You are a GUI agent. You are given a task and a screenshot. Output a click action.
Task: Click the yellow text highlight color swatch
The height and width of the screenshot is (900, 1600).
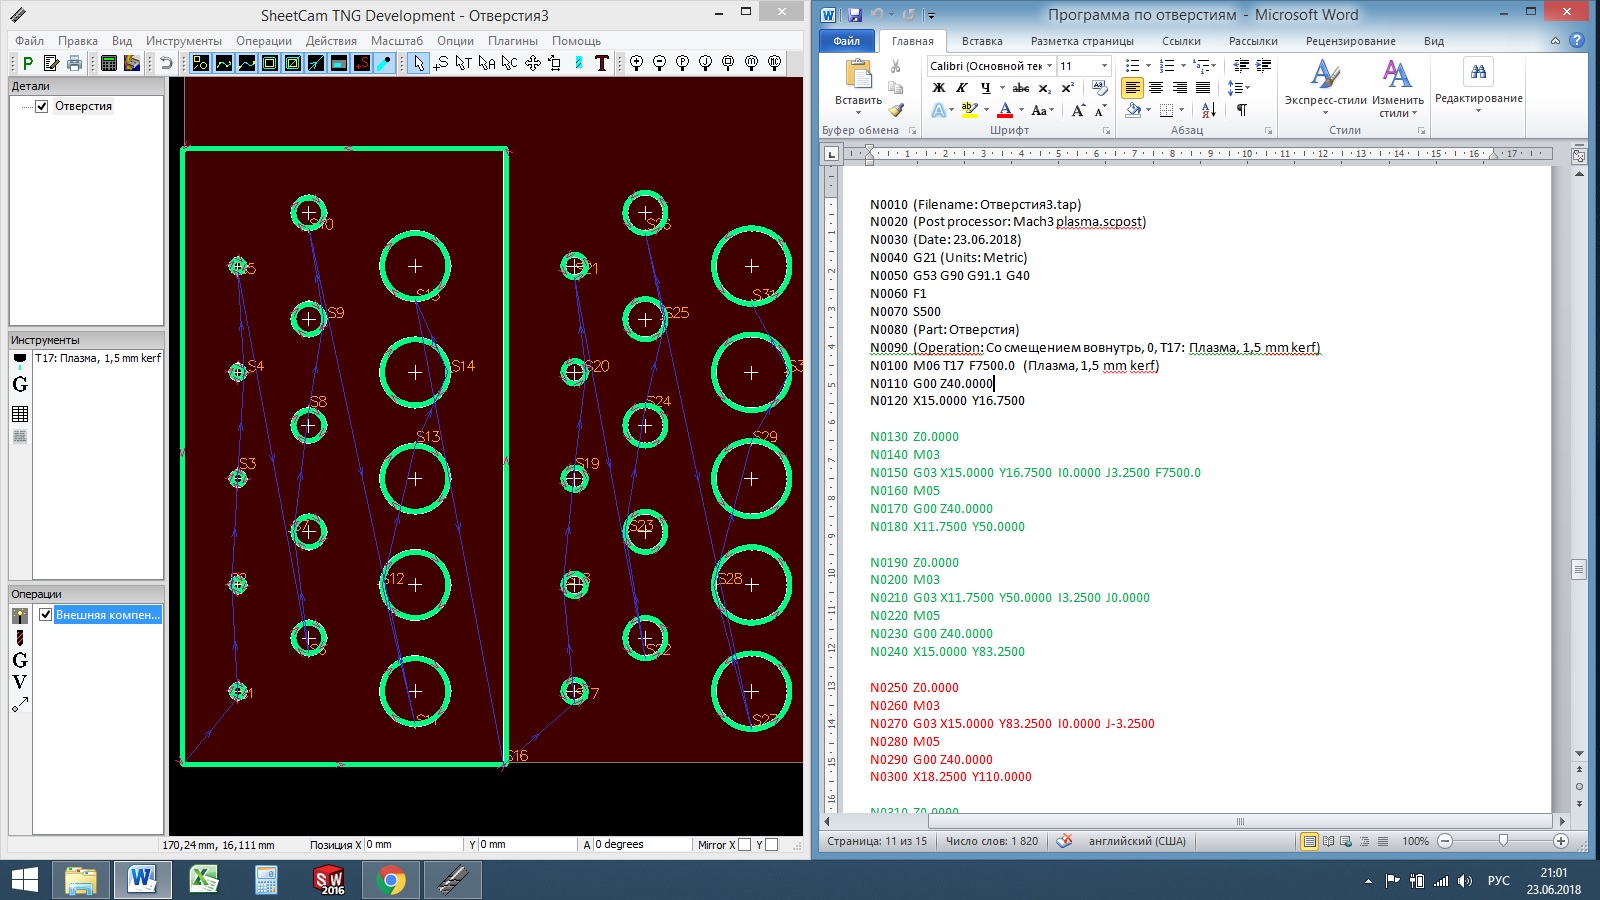pos(969,111)
